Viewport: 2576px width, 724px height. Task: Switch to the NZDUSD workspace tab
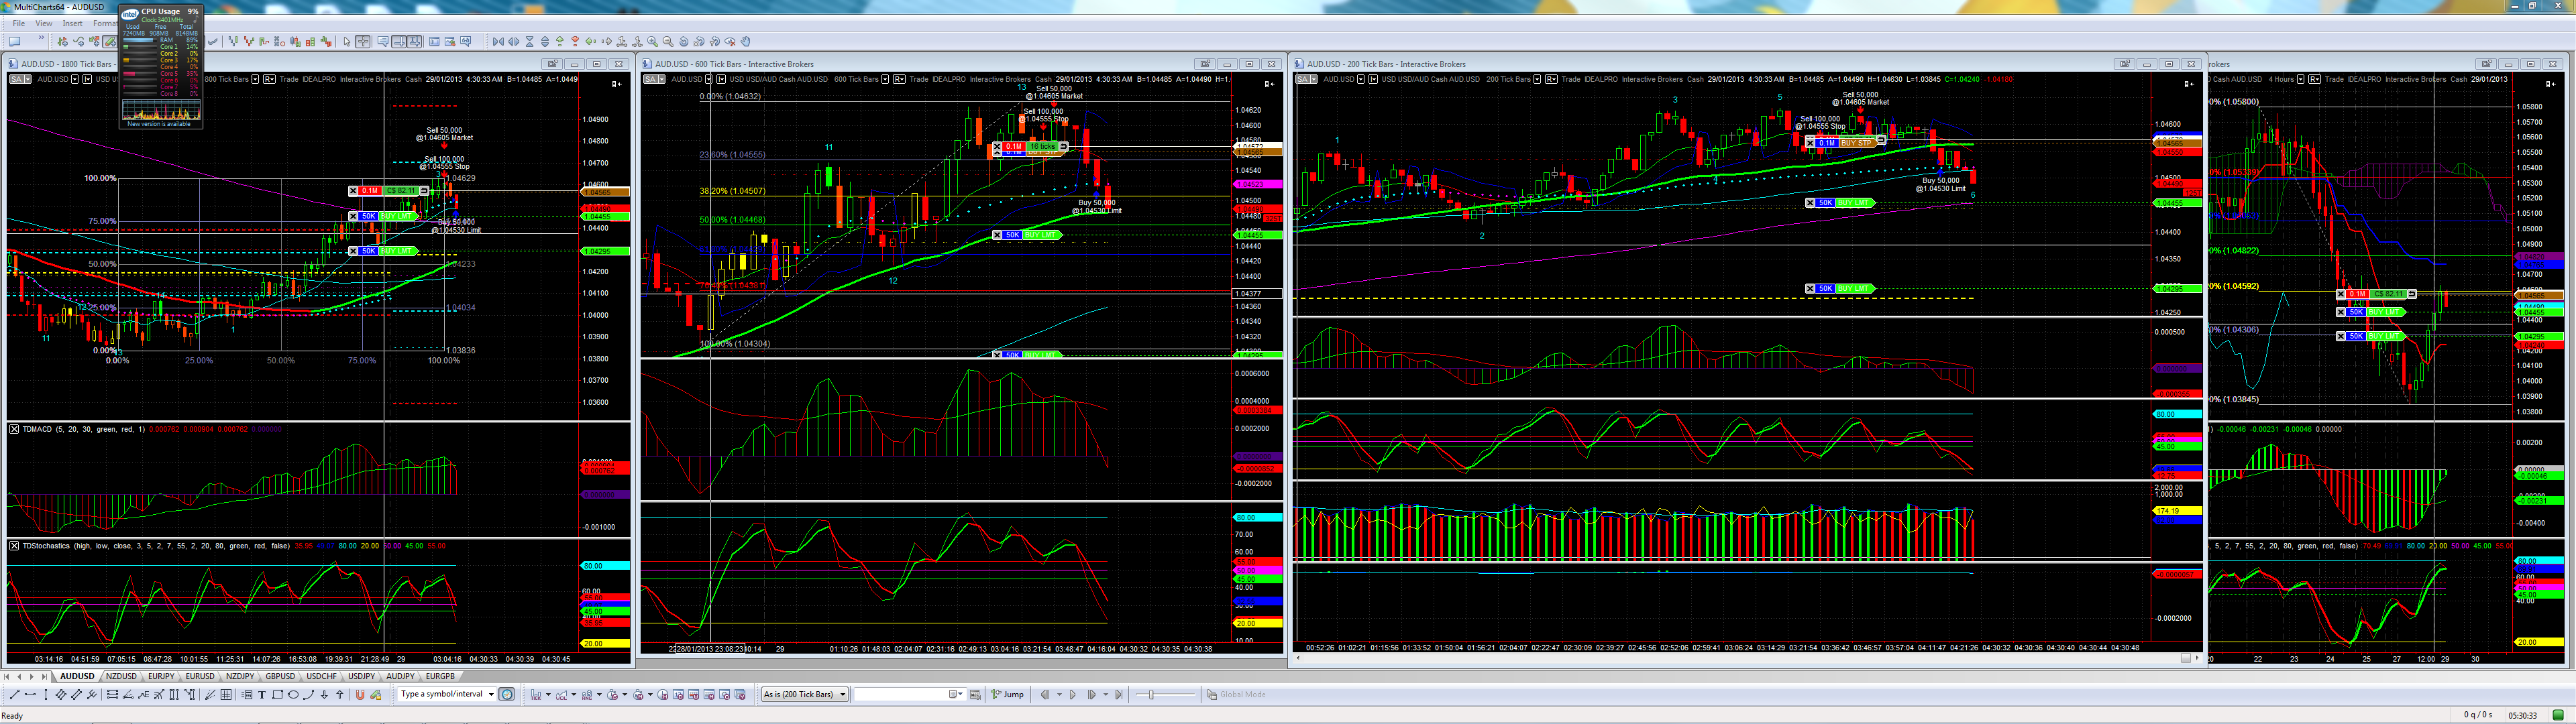[x=121, y=676]
